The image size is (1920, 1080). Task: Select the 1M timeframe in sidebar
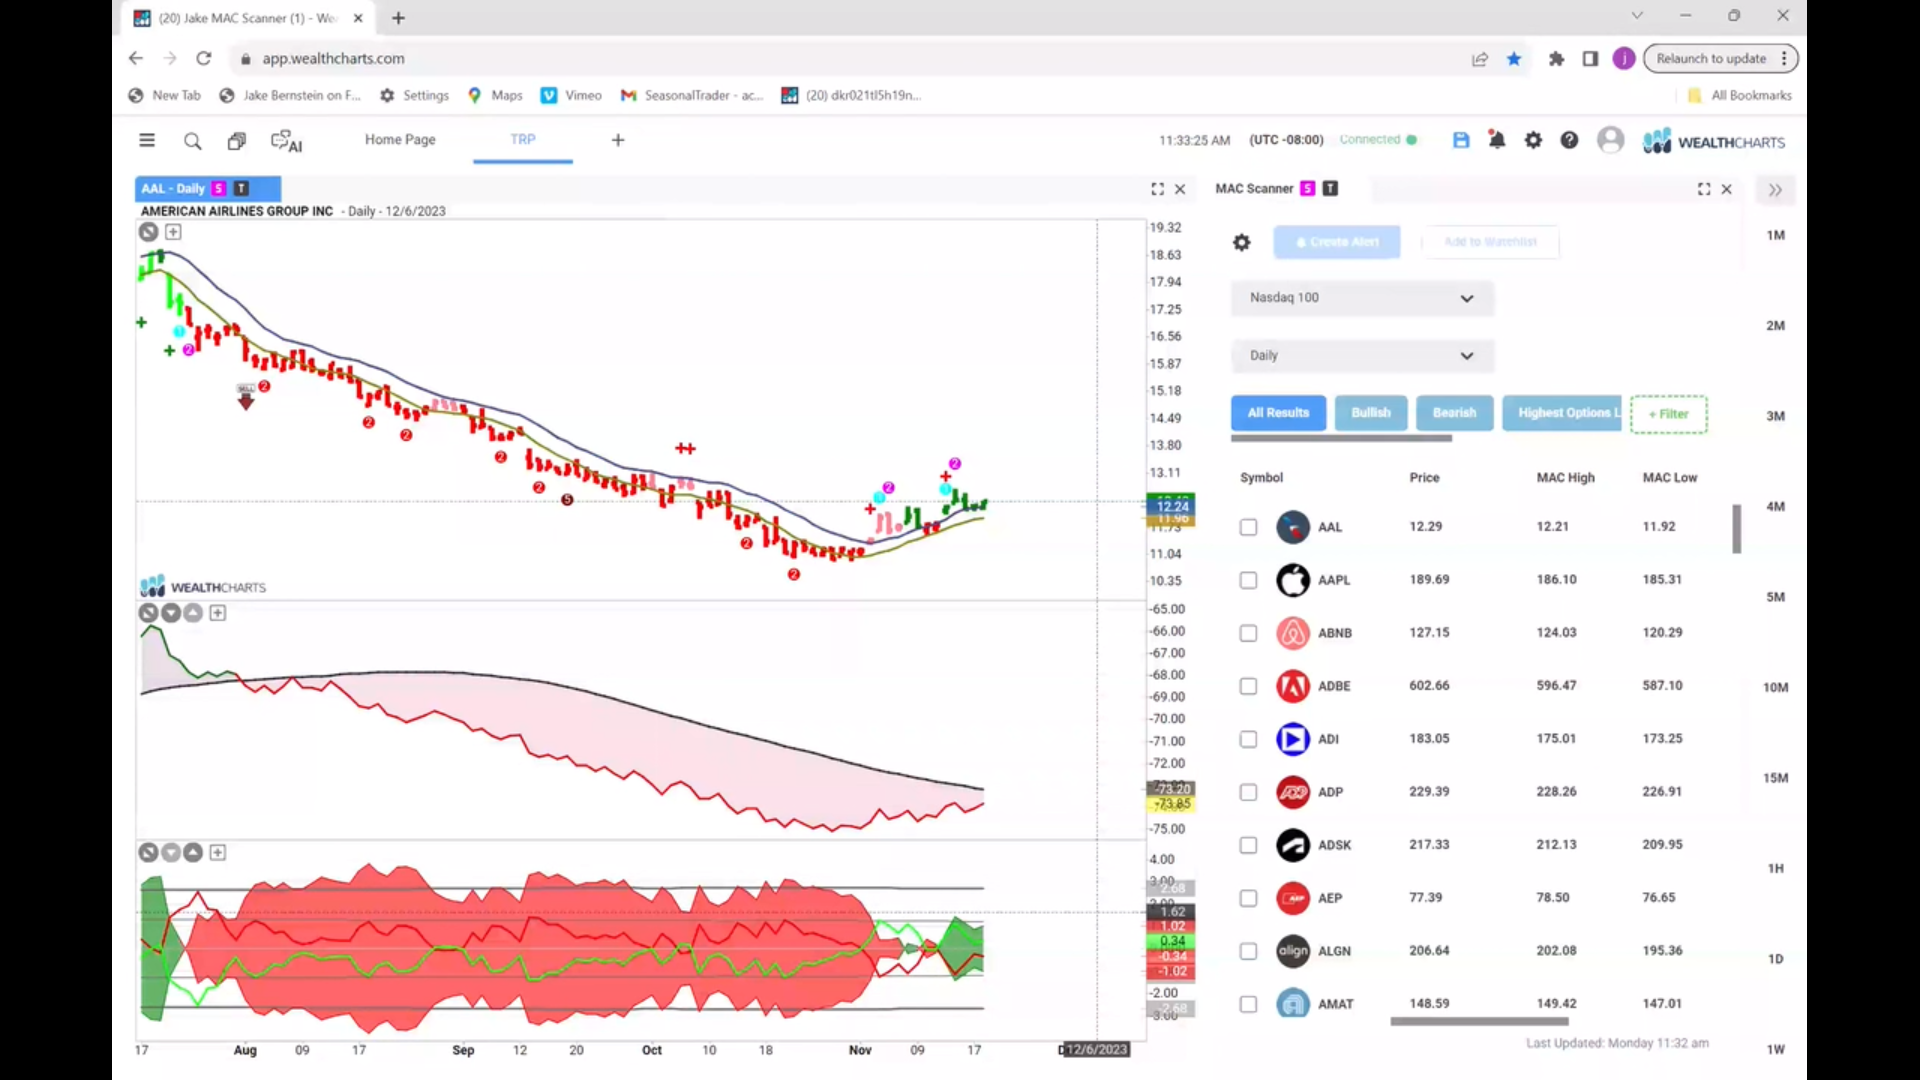coord(1775,236)
